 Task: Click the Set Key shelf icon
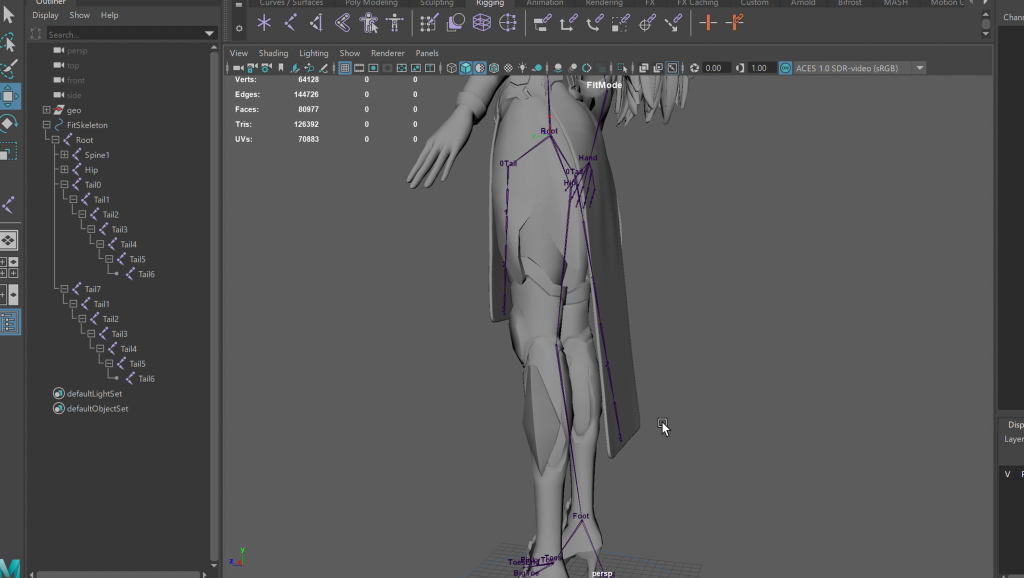tap(708, 23)
